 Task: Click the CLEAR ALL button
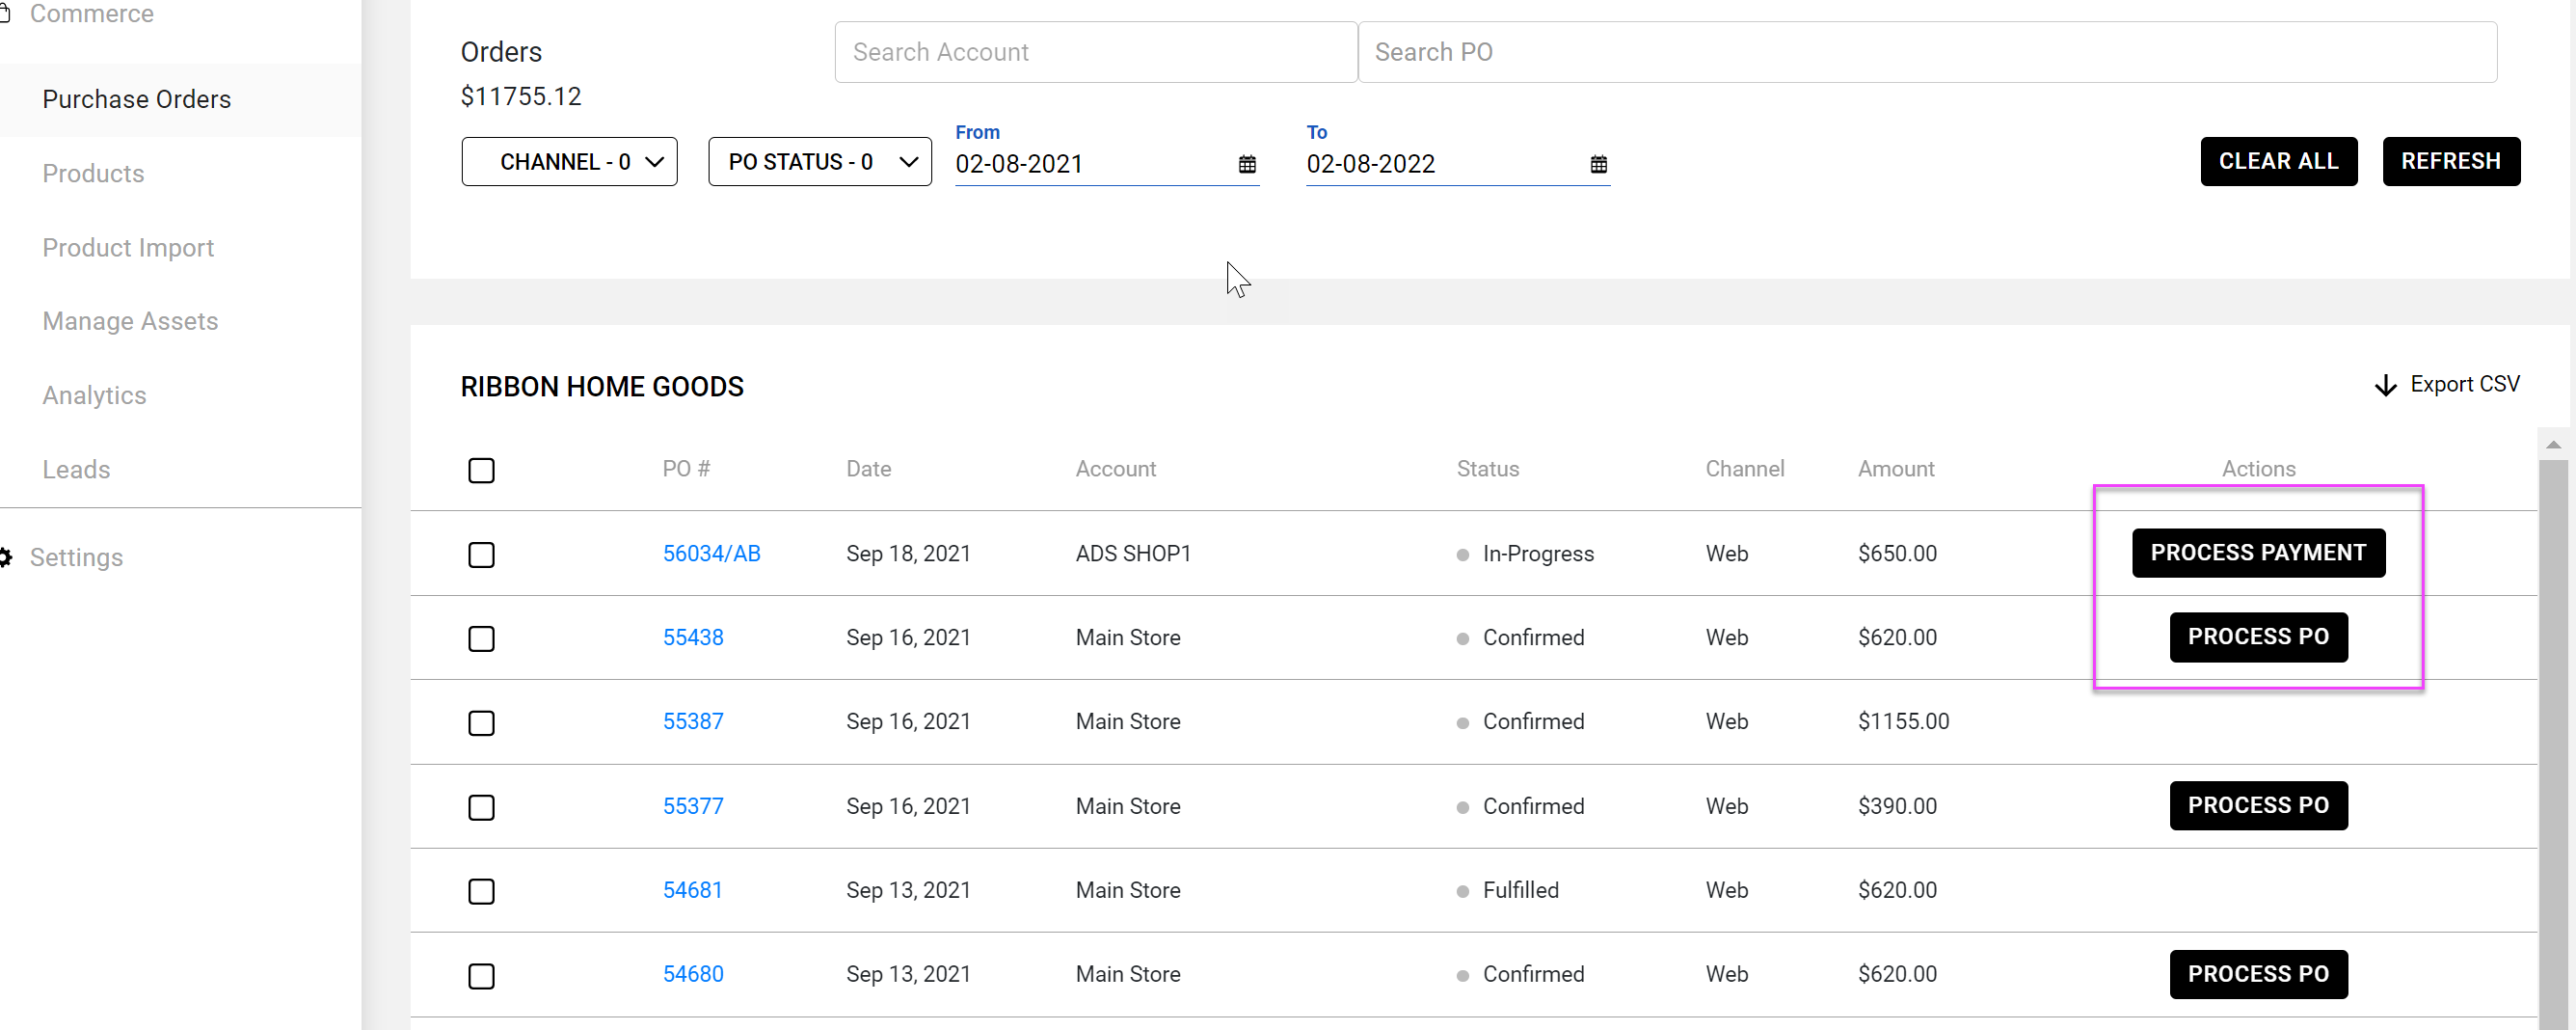pyautogui.click(x=2278, y=162)
